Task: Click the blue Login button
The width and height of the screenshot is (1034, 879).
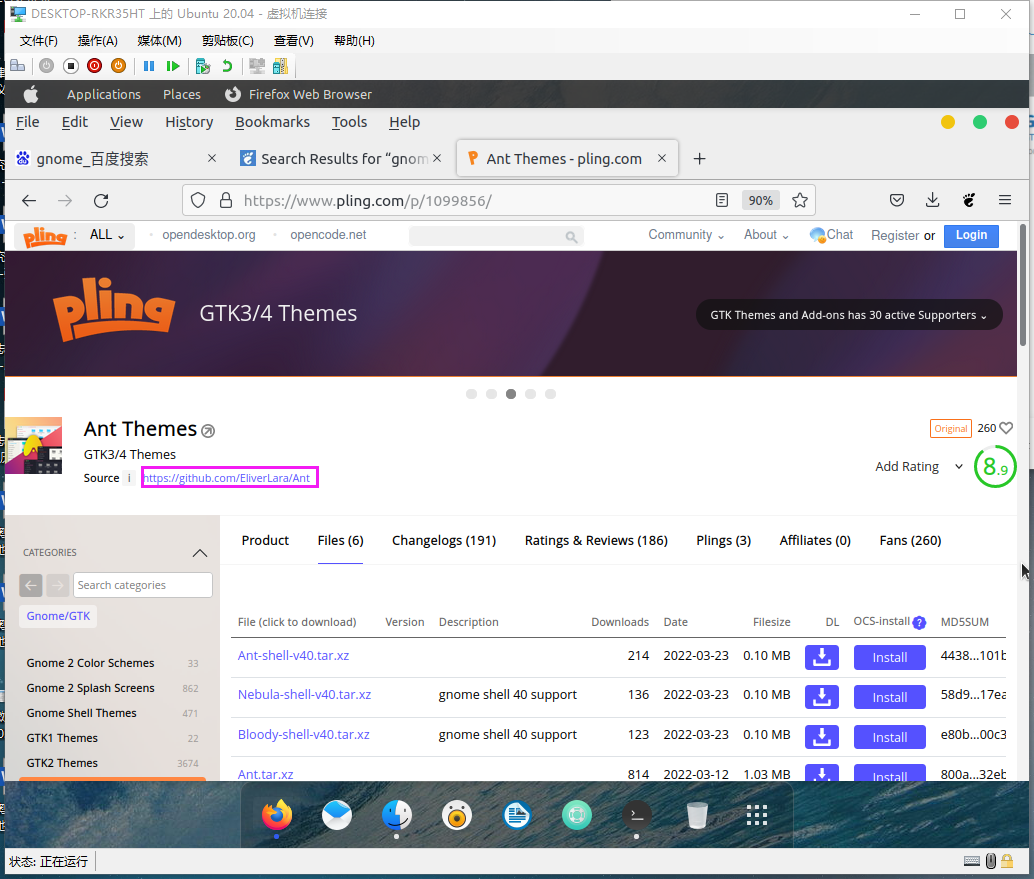Action: [971, 235]
